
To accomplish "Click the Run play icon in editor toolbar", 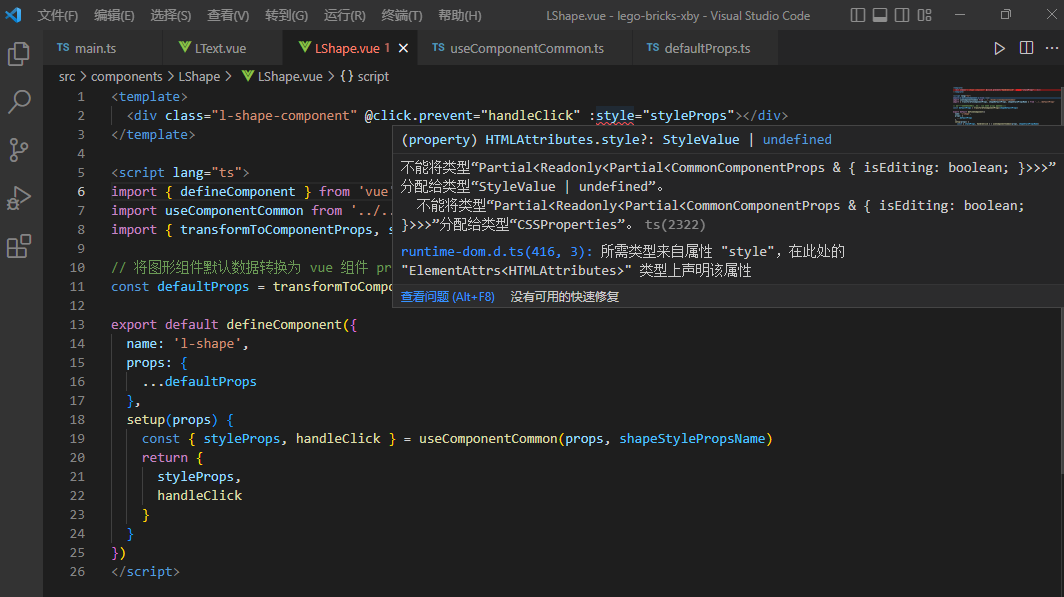I will tap(999, 48).
